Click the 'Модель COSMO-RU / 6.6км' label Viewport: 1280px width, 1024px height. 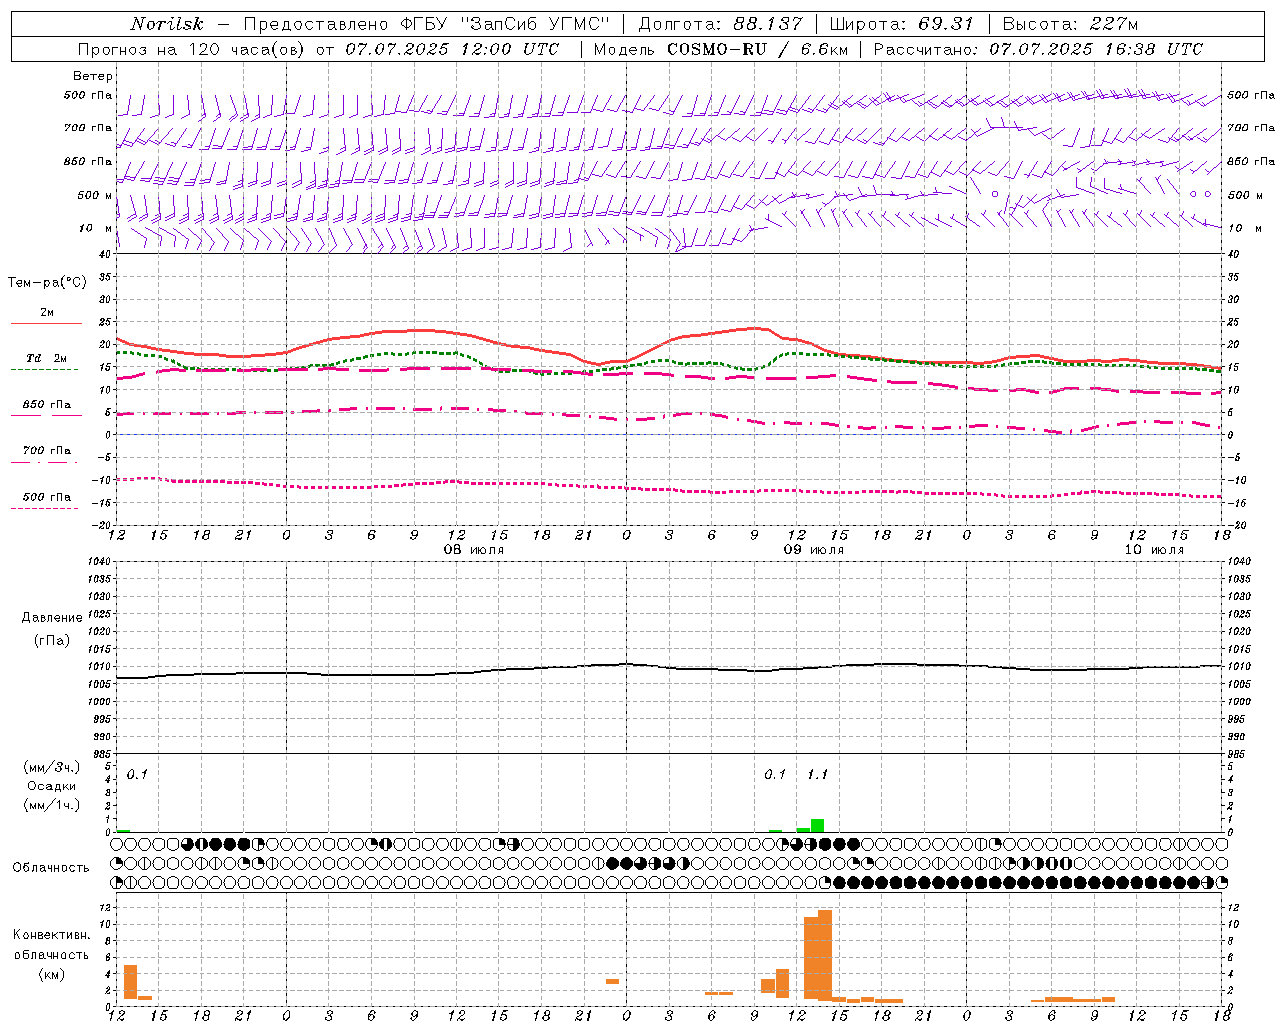[x=720, y=49]
